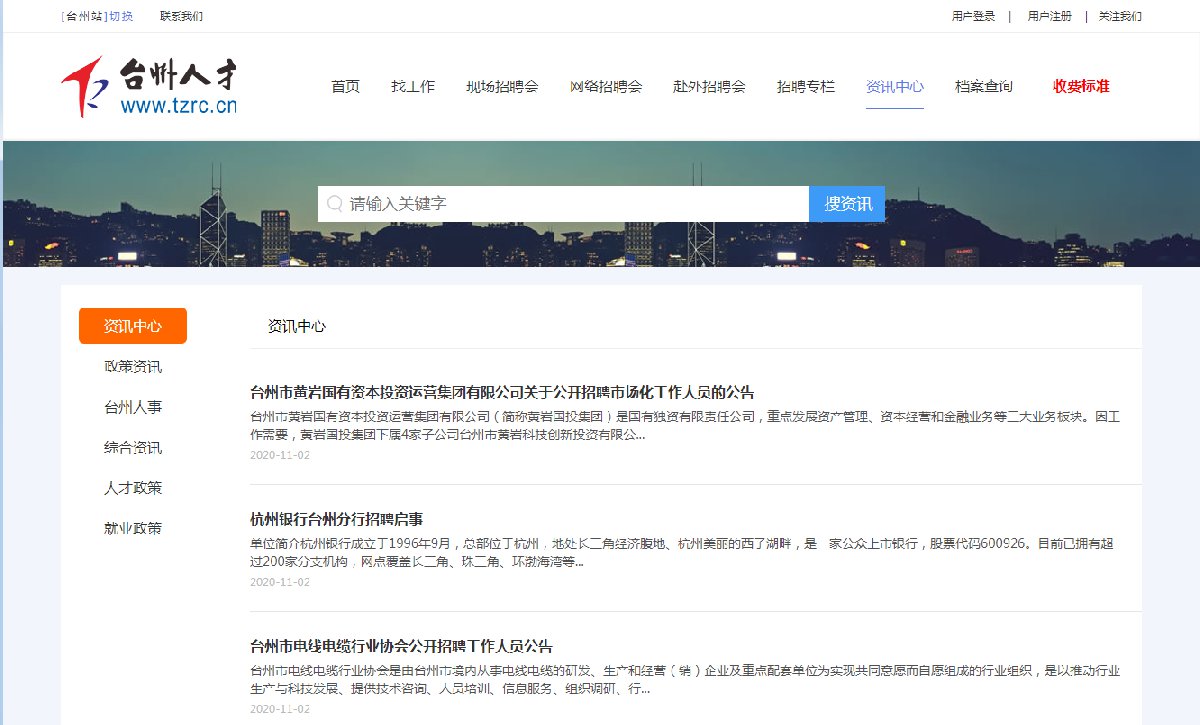Viewport: 1200px width, 725px height.
Task: Go to 首页 home menu item
Action: coord(345,86)
